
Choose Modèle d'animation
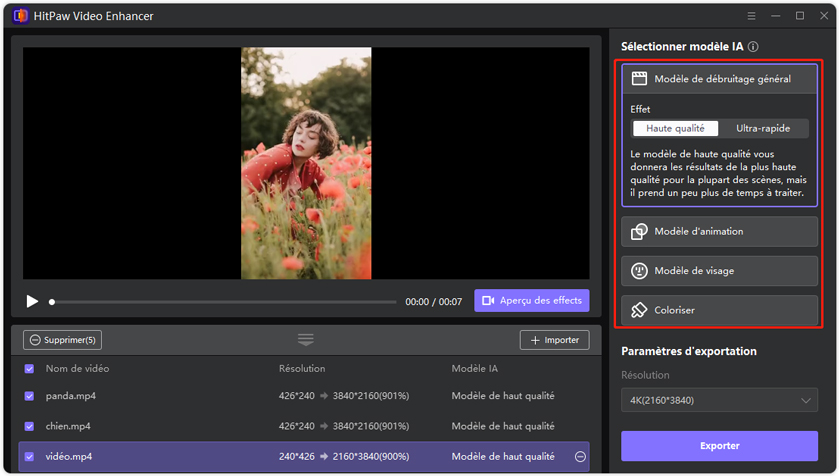(x=720, y=232)
